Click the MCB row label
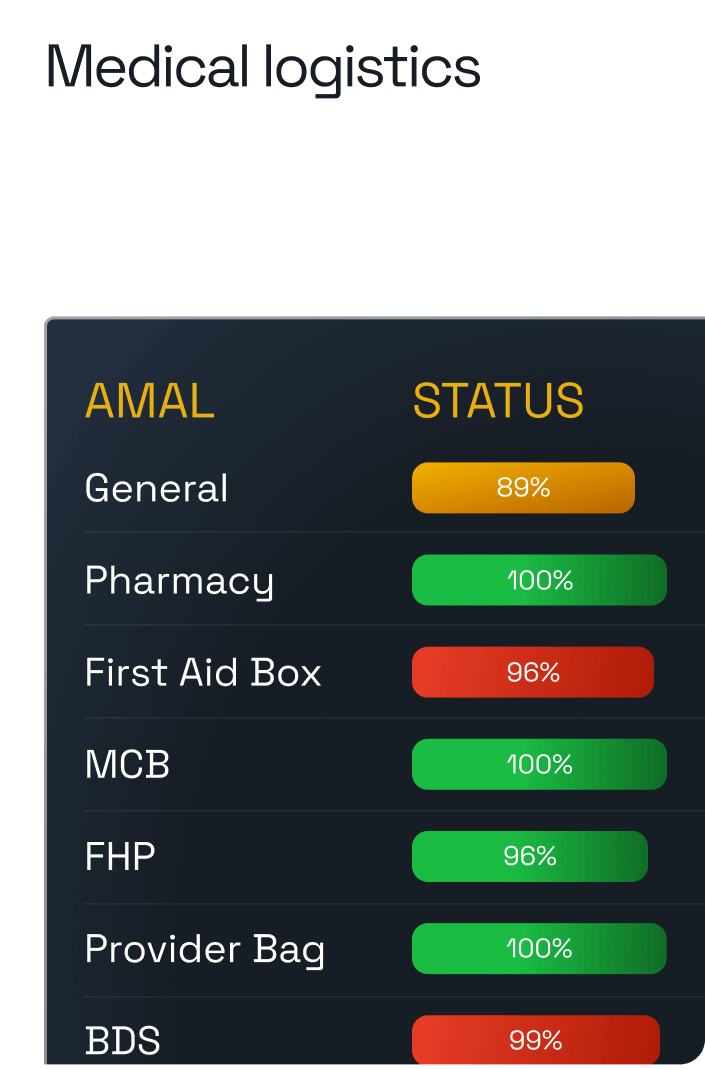 127,765
